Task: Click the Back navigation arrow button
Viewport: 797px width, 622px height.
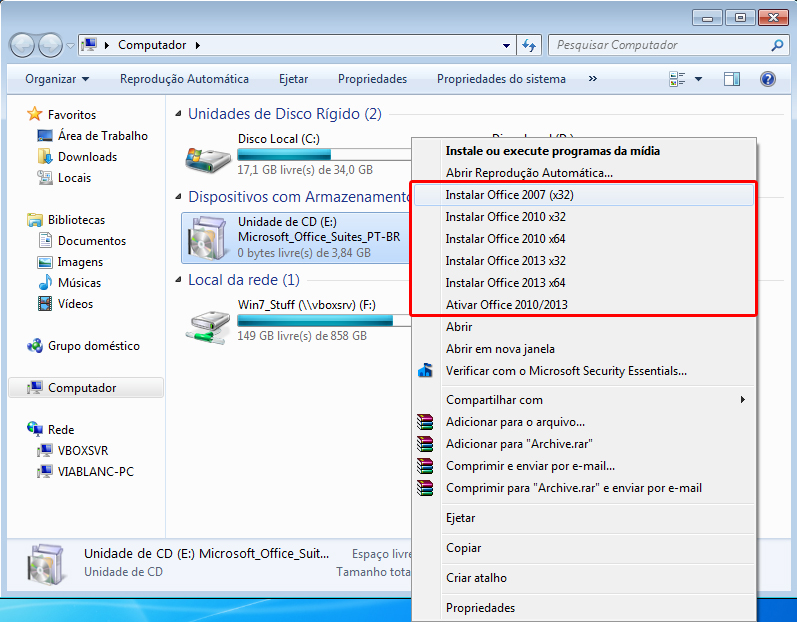Action: 22,45
